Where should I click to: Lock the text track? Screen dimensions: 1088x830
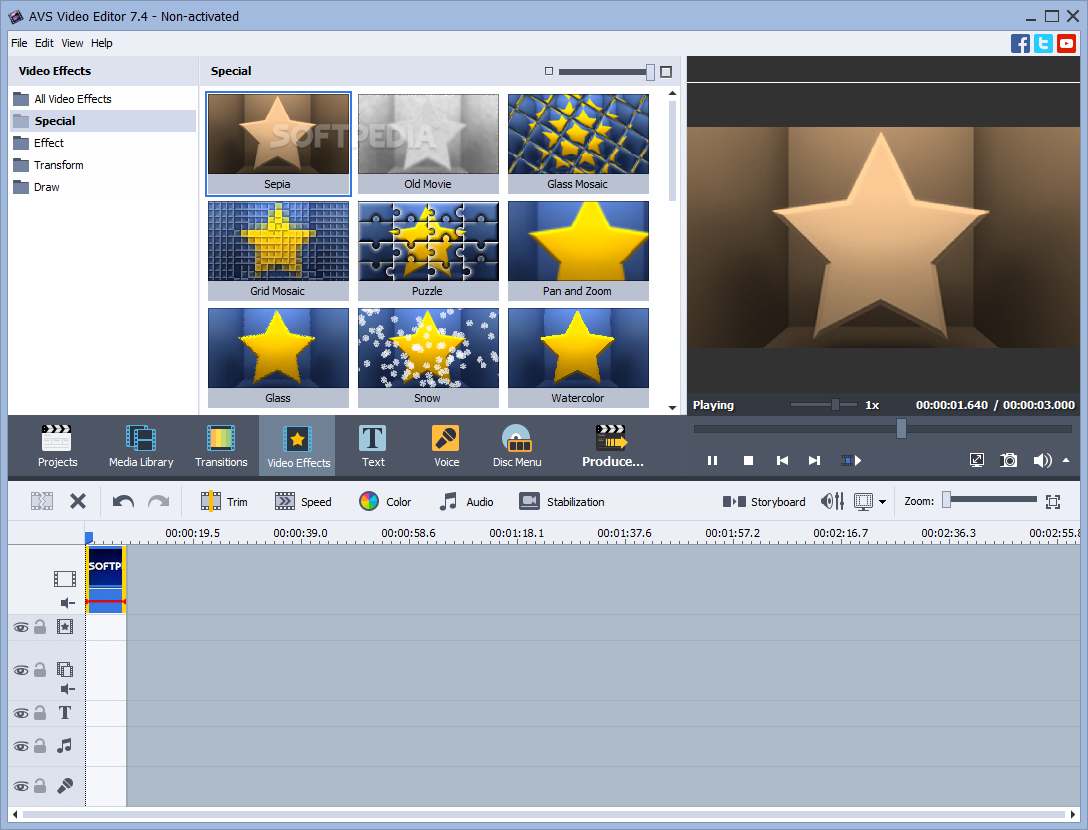[40, 713]
